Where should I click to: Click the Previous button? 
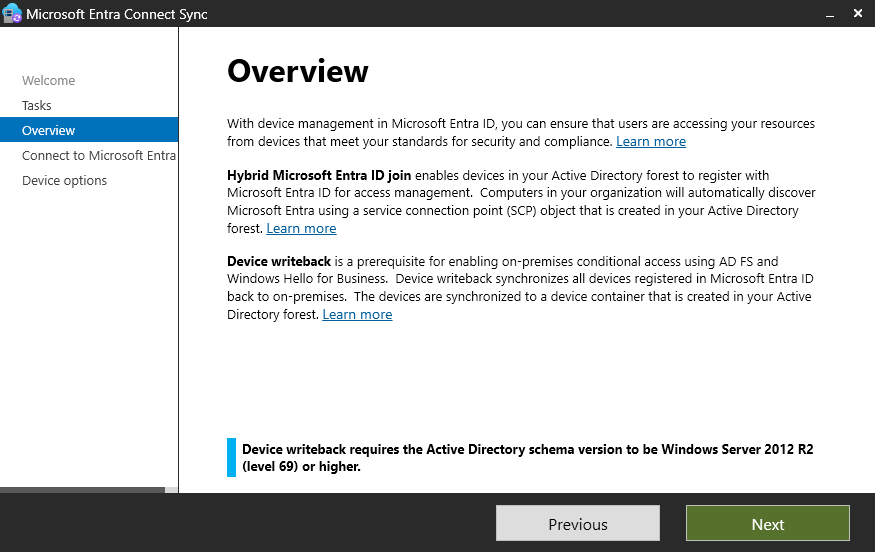point(578,524)
